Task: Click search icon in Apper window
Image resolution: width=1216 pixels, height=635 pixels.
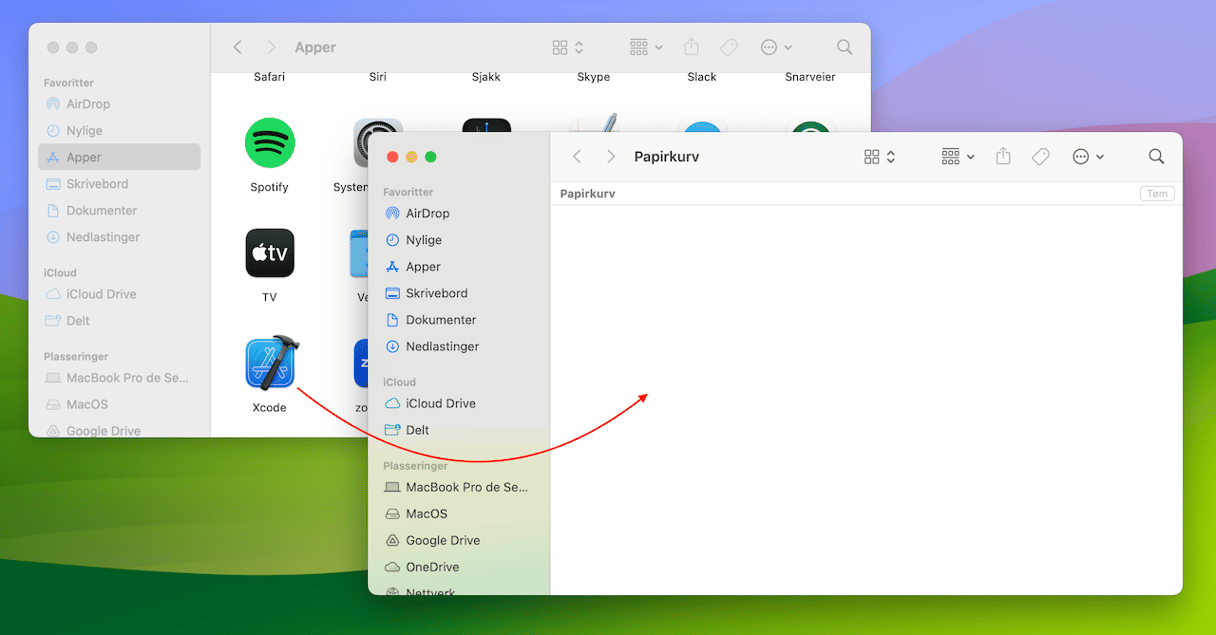Action: point(845,47)
